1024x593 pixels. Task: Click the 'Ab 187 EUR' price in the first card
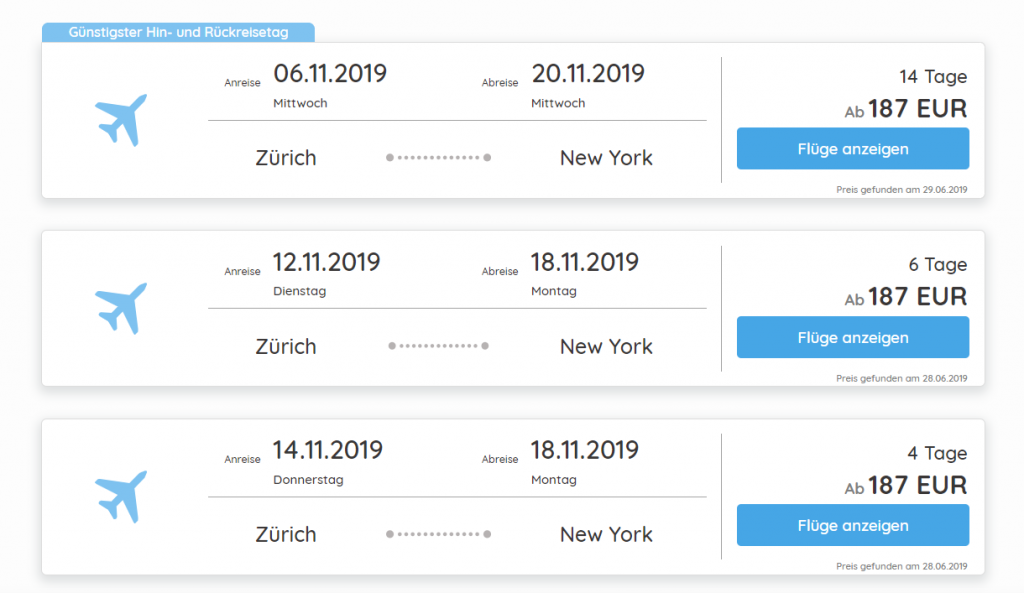(906, 109)
